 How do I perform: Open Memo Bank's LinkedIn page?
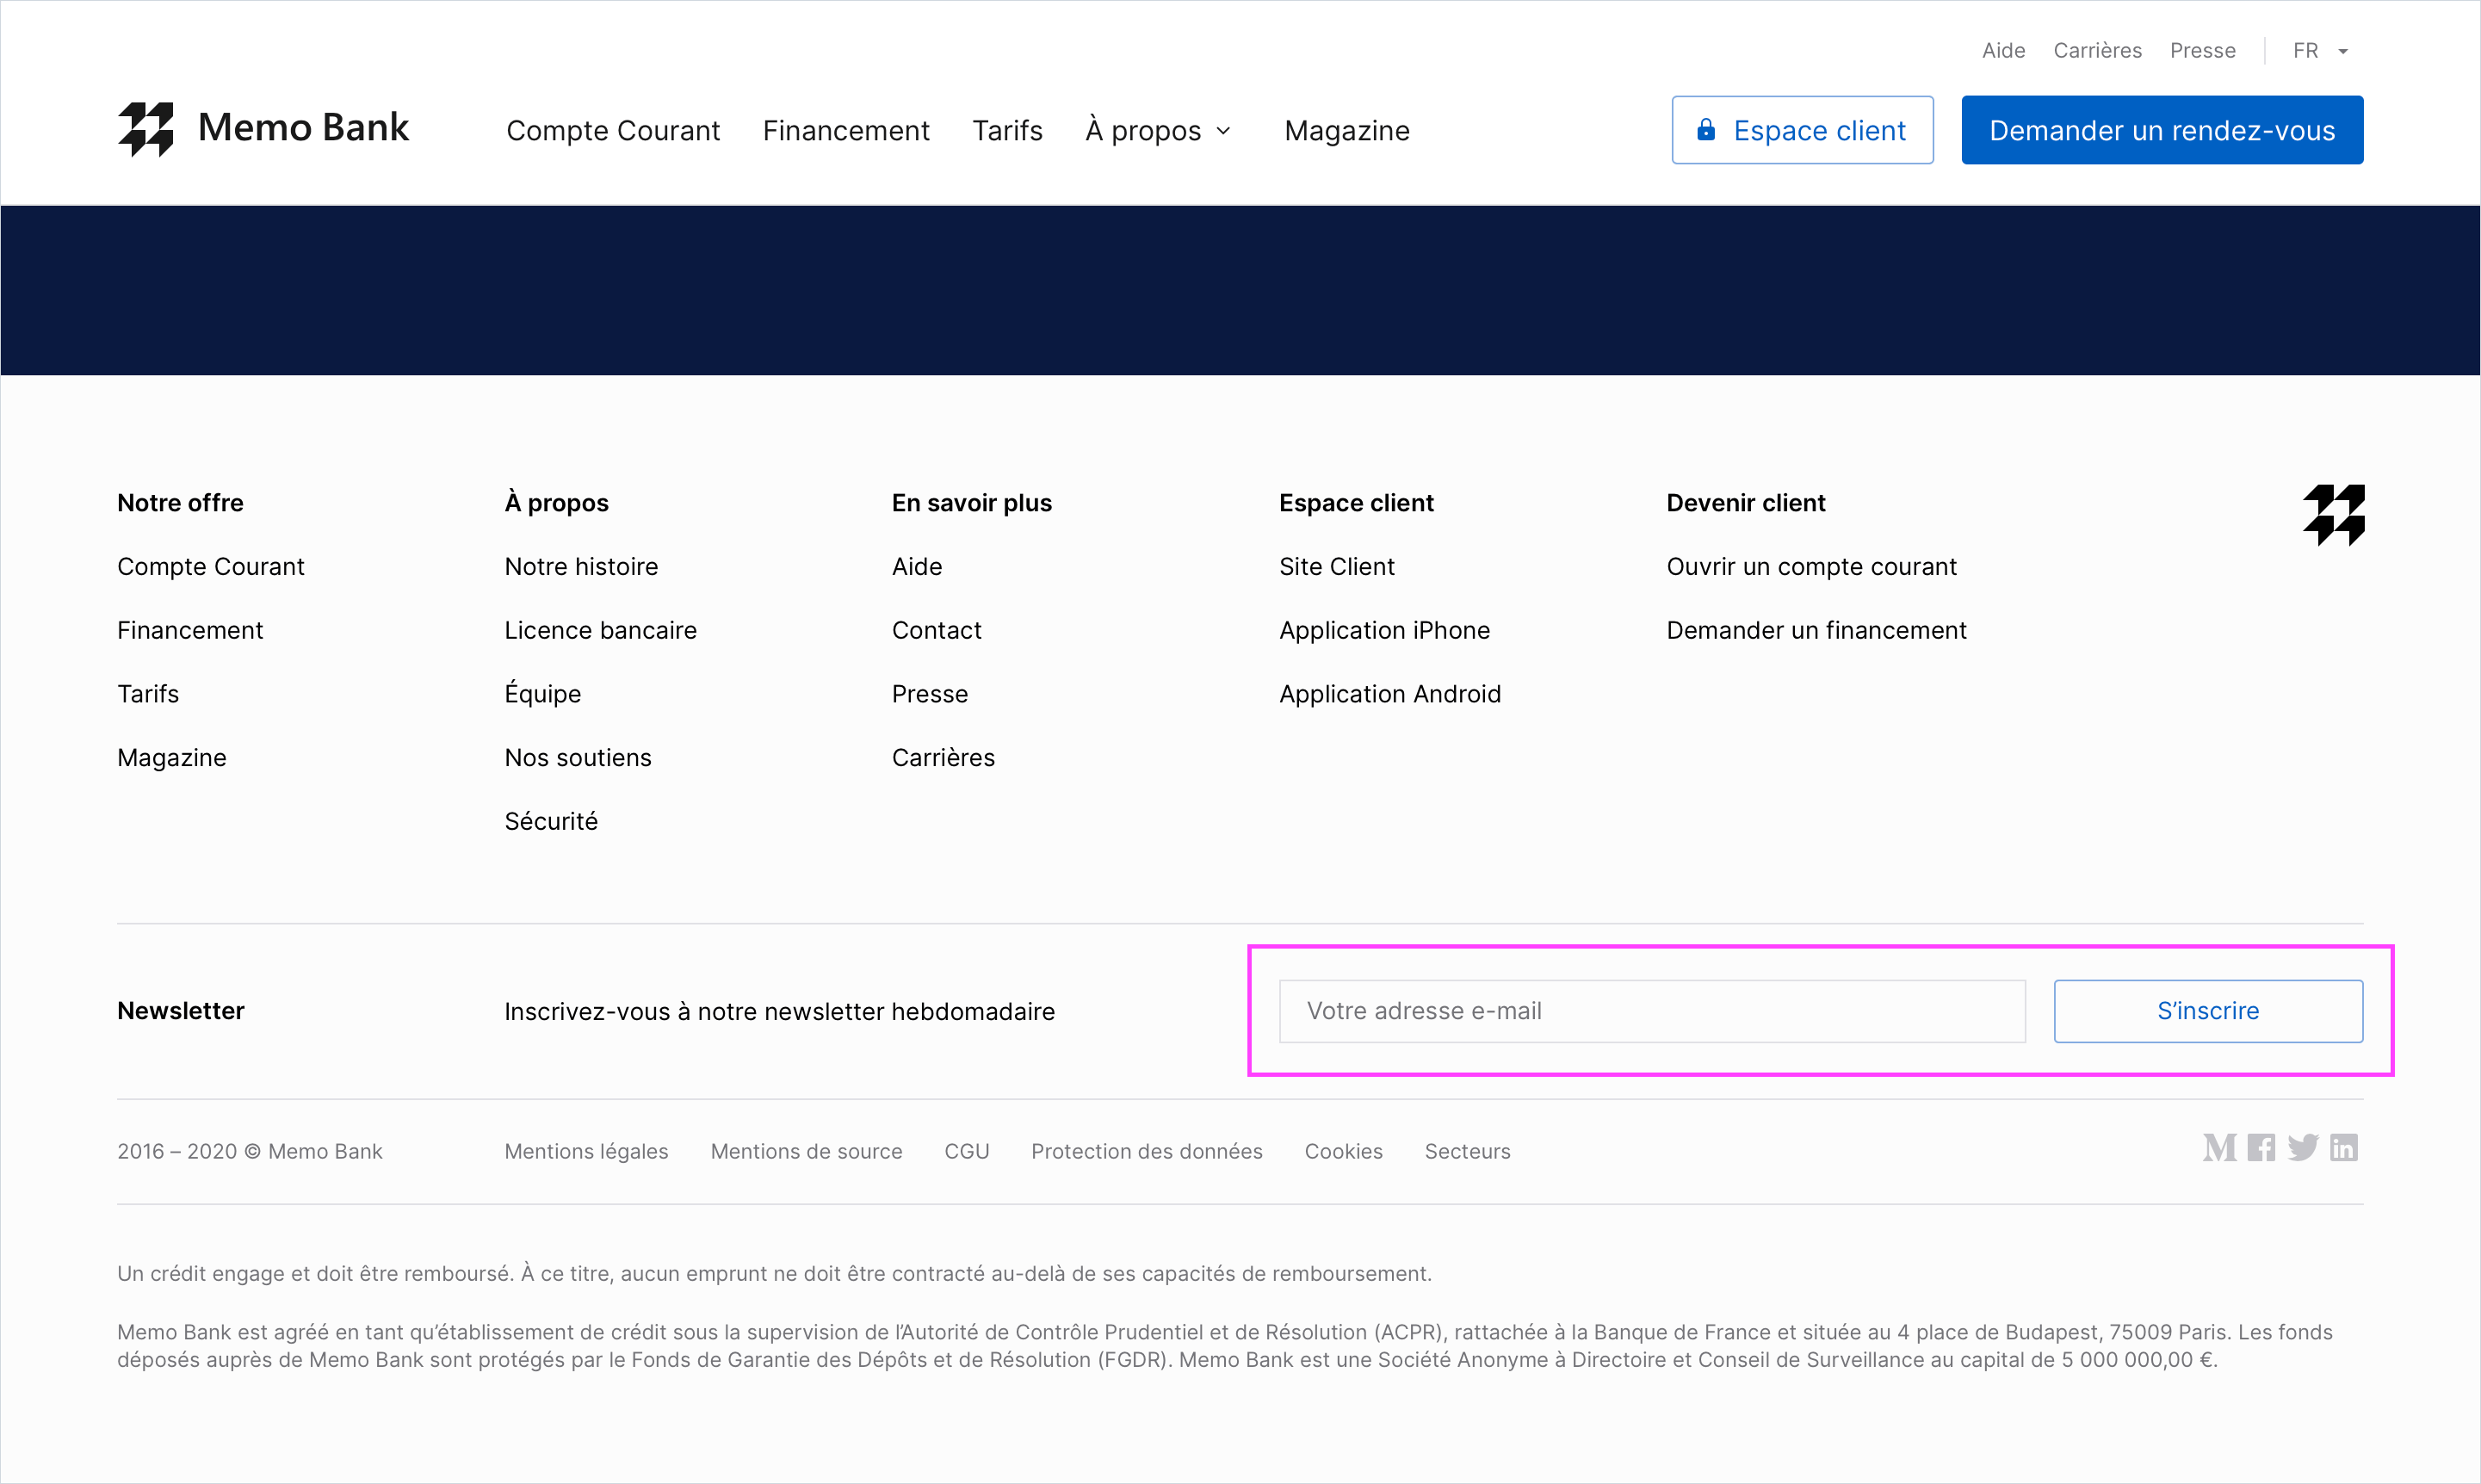(x=2345, y=1148)
